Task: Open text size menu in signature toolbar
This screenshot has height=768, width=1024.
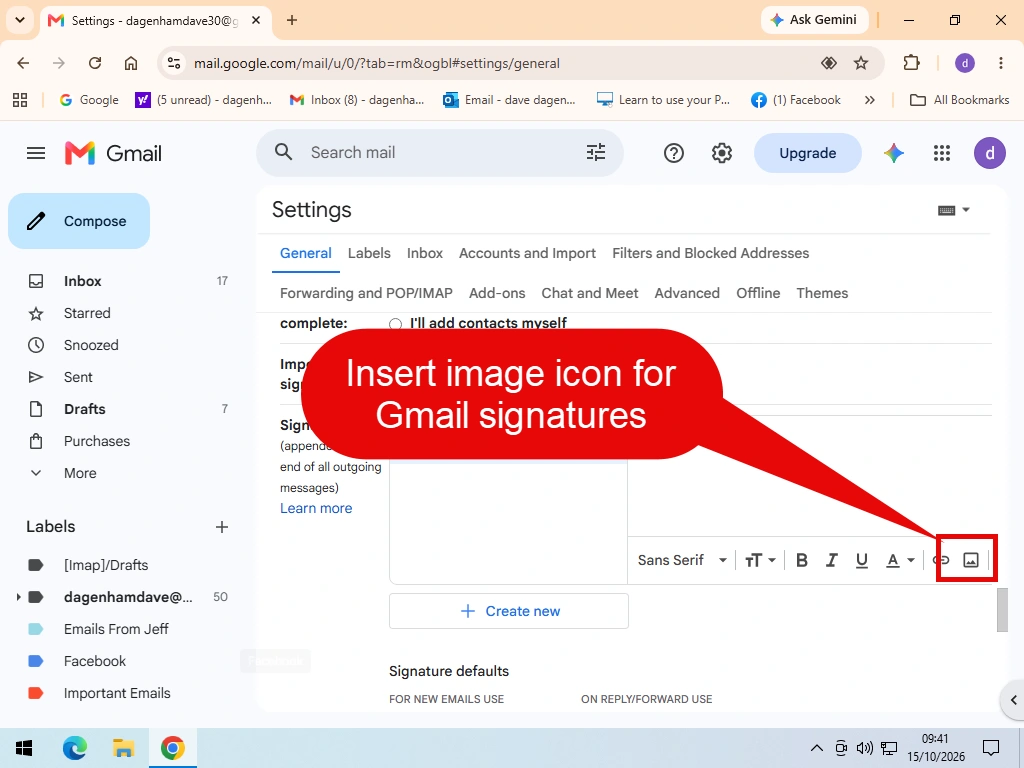Action: [x=760, y=560]
